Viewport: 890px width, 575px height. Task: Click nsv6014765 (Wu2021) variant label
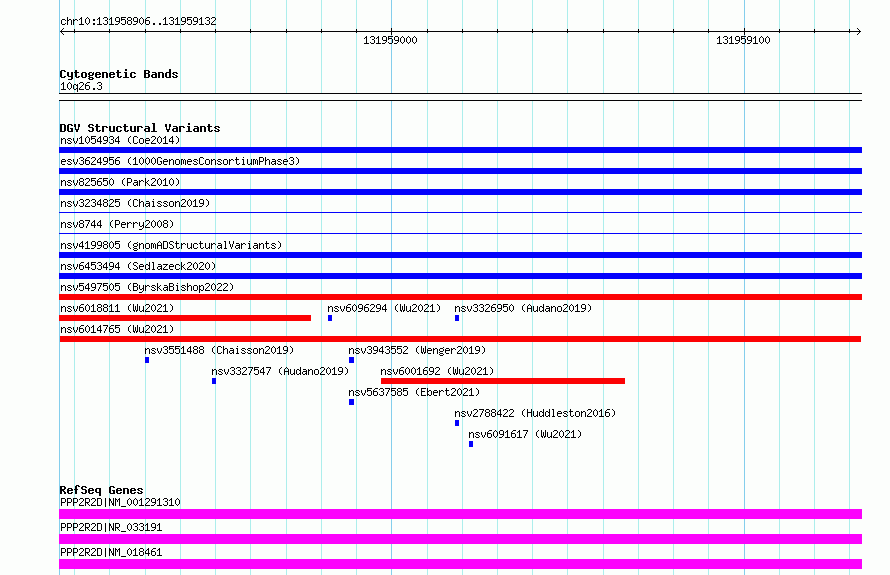pyautogui.click(x=117, y=329)
